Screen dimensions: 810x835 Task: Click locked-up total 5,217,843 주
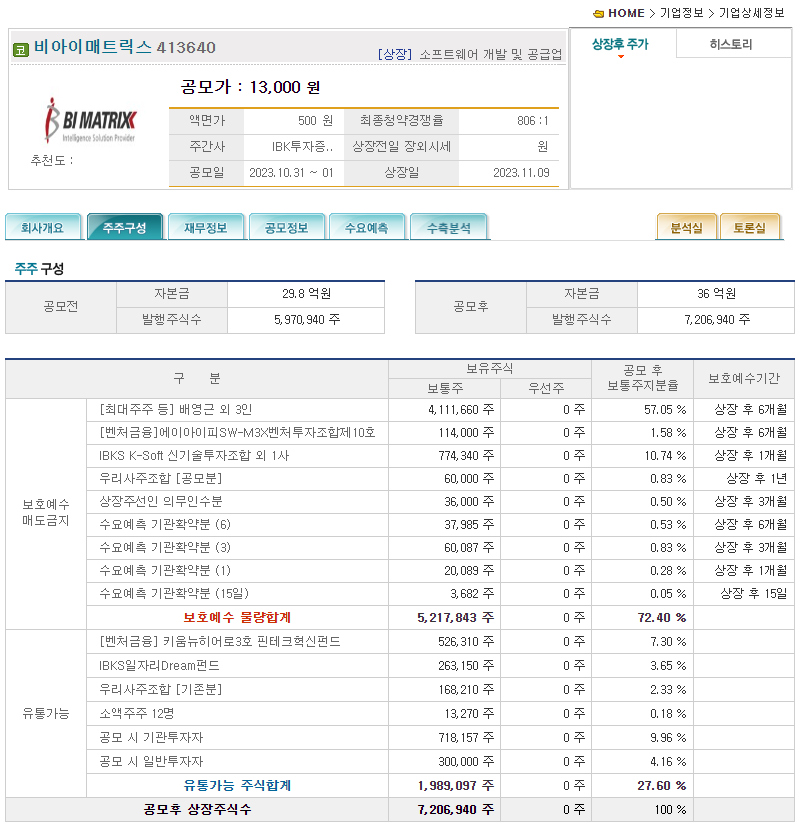pyautogui.click(x=455, y=617)
